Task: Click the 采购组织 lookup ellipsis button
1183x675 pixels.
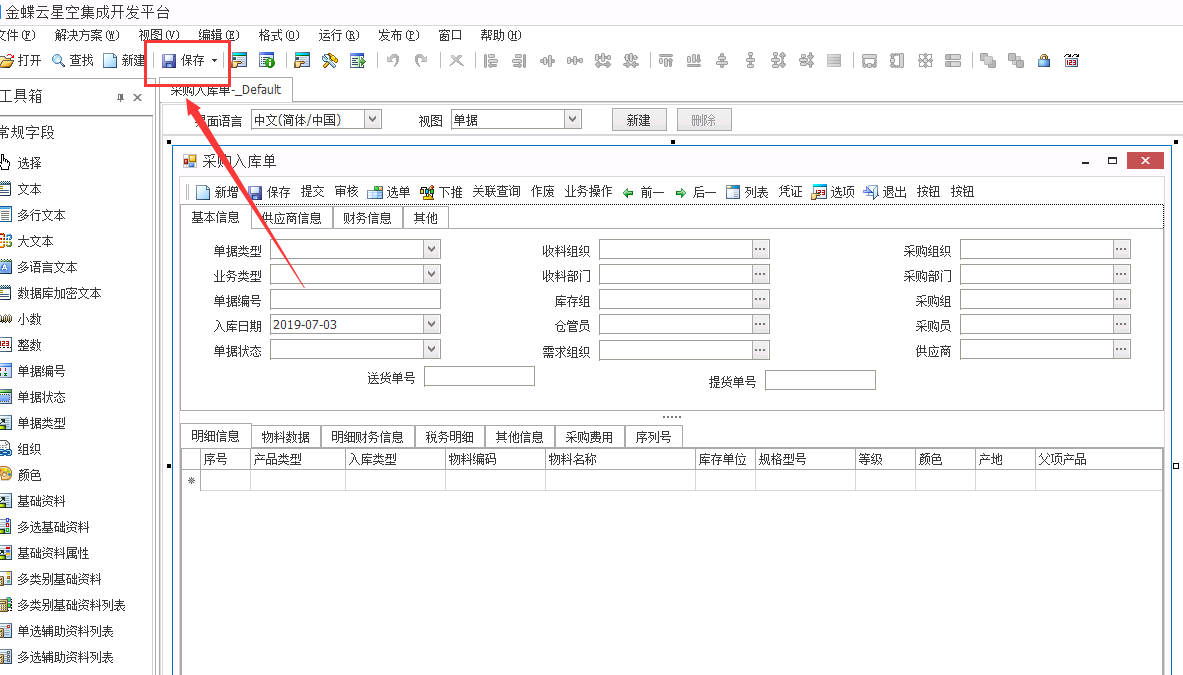Action: (x=1121, y=249)
